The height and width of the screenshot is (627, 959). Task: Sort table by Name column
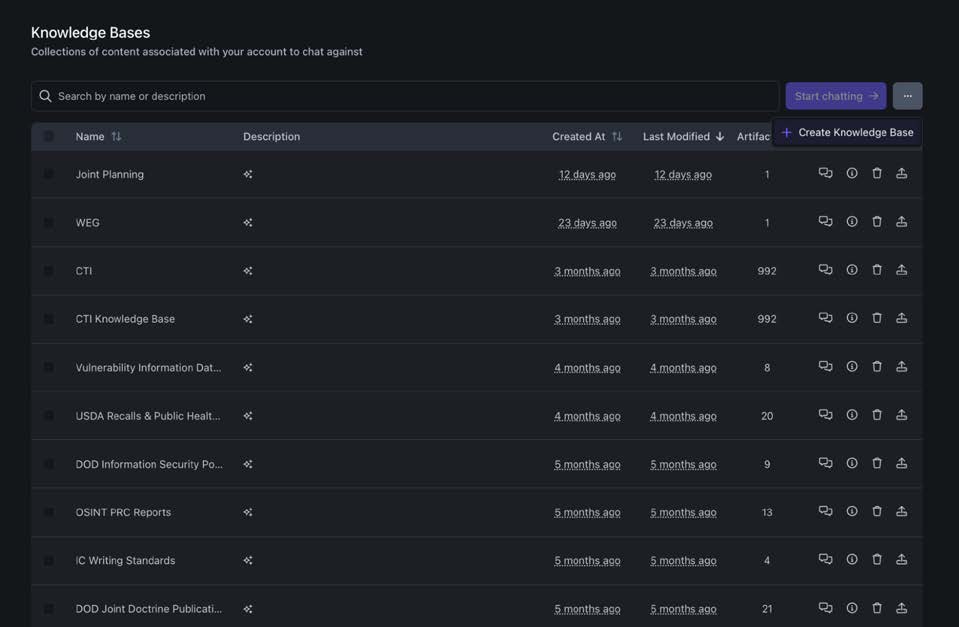click(x=116, y=137)
